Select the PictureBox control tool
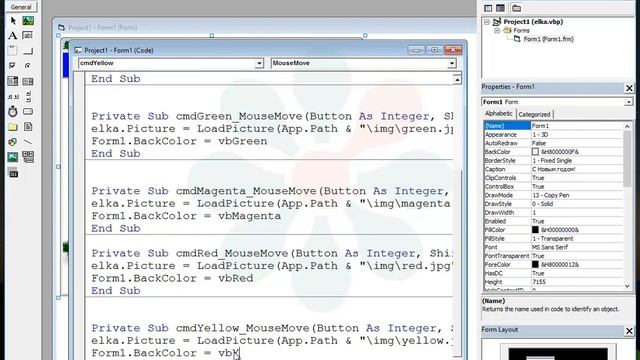The image size is (640, 360). tap(28, 20)
